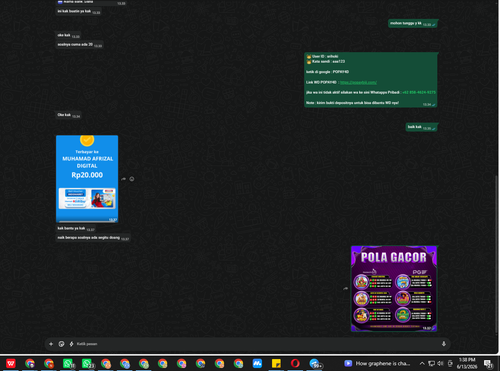React with emoji to payment receipt image
Image resolution: width=500 pixels, height=371 pixels.
132,179
